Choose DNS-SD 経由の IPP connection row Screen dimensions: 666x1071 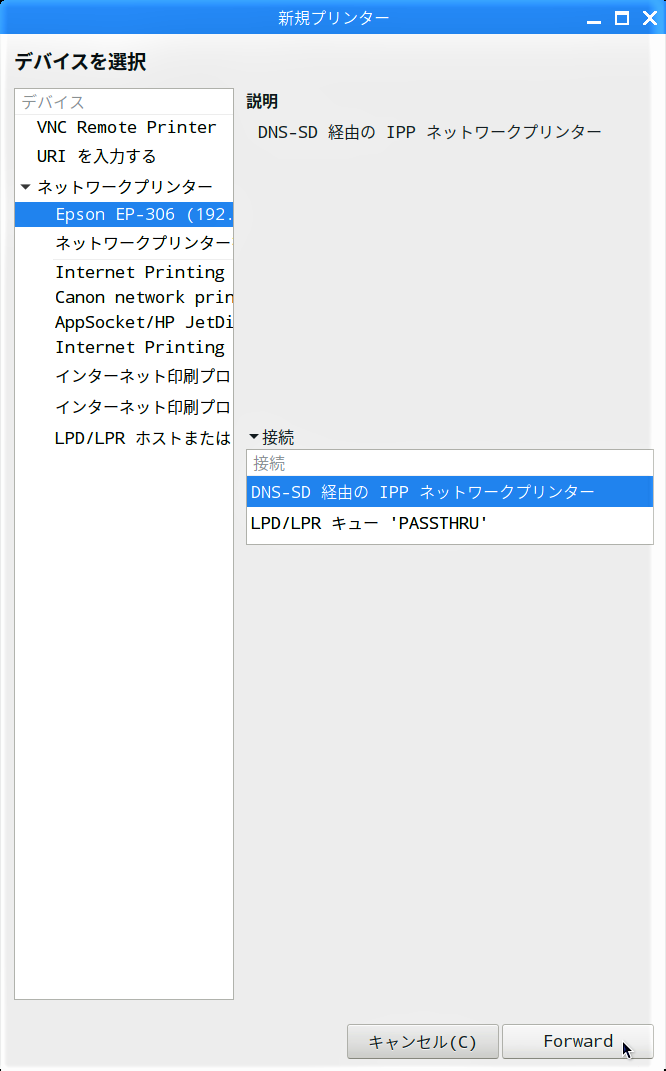click(x=449, y=492)
